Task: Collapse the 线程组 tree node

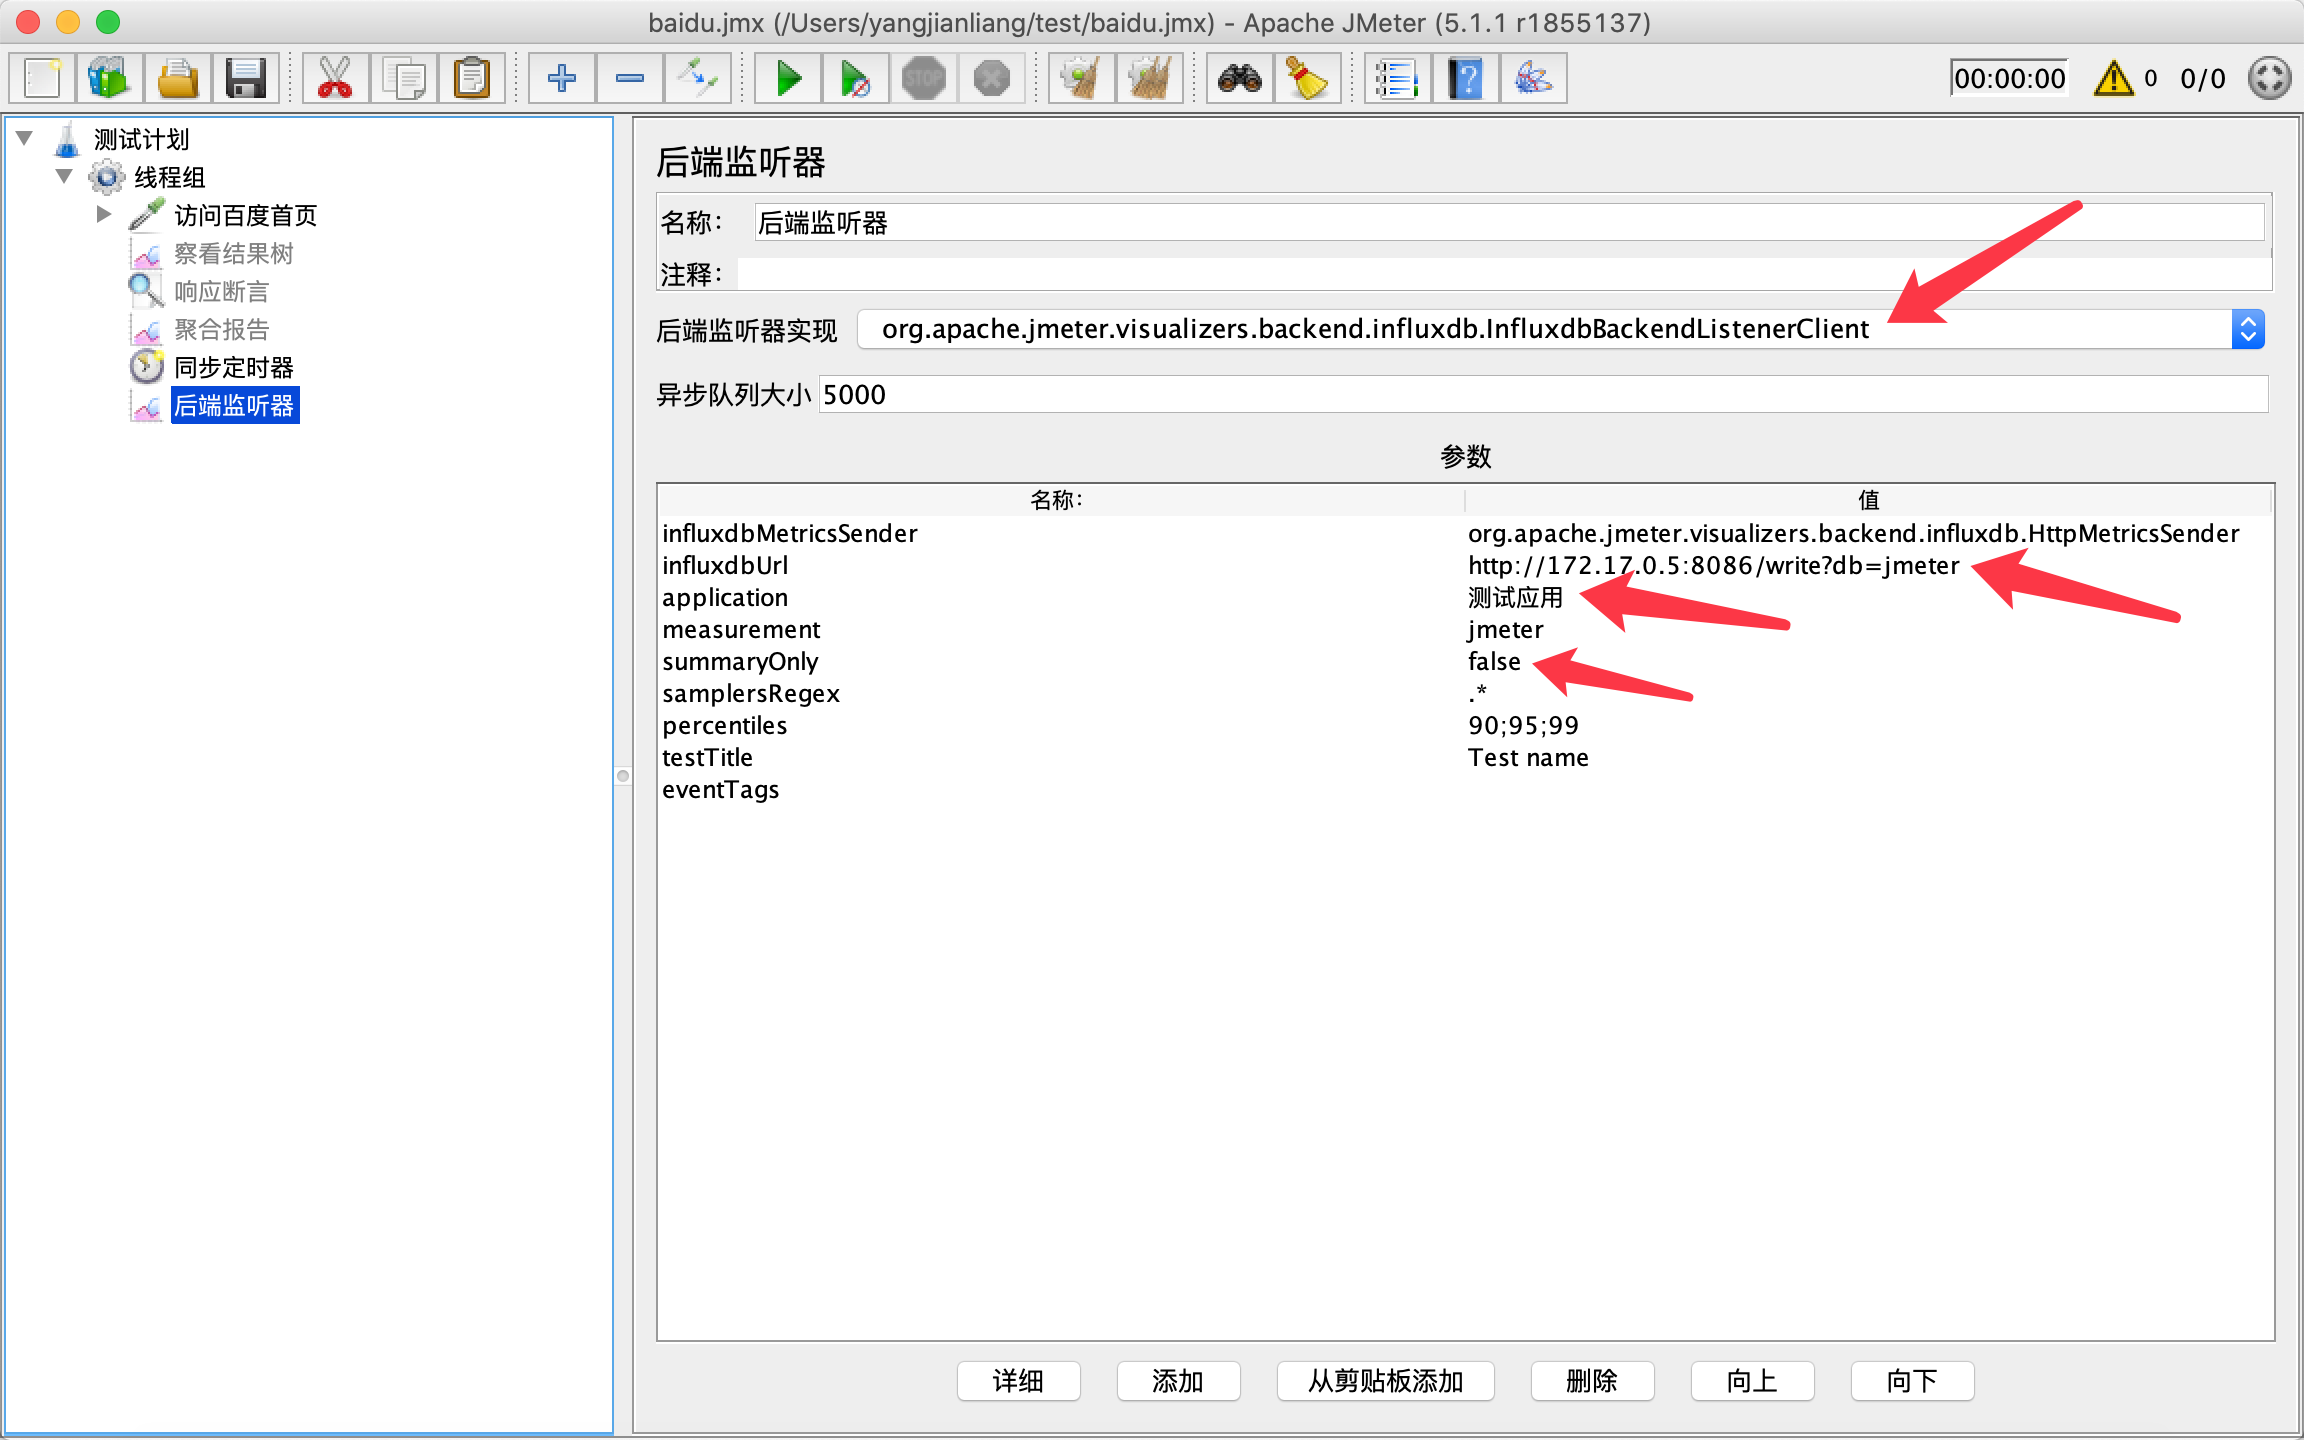Action: (64, 176)
